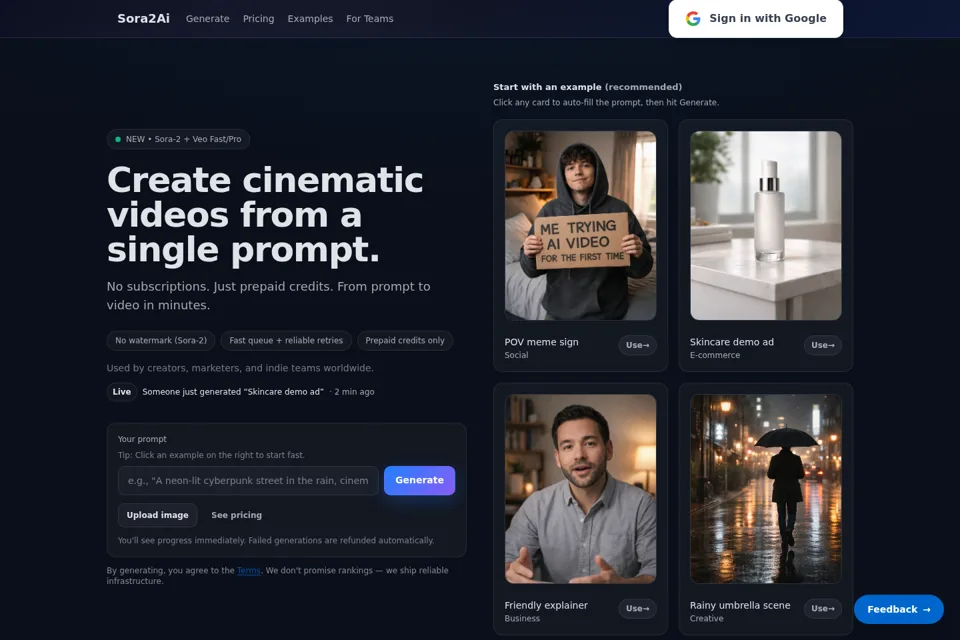Click the Live indicator badge
960x640 pixels.
(x=122, y=392)
